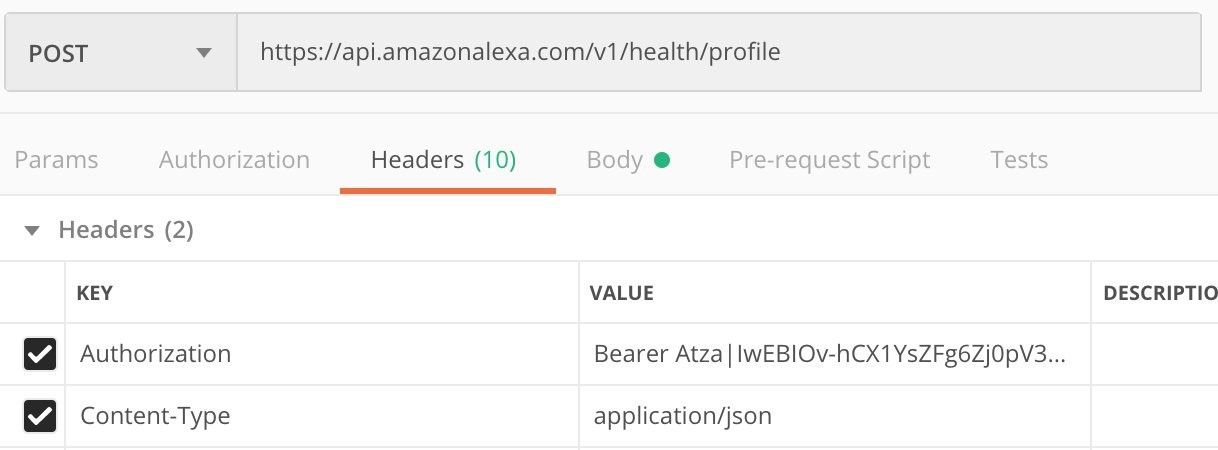This screenshot has height=450, width=1218.
Task: Click the KEY column header
Action: click(x=95, y=293)
